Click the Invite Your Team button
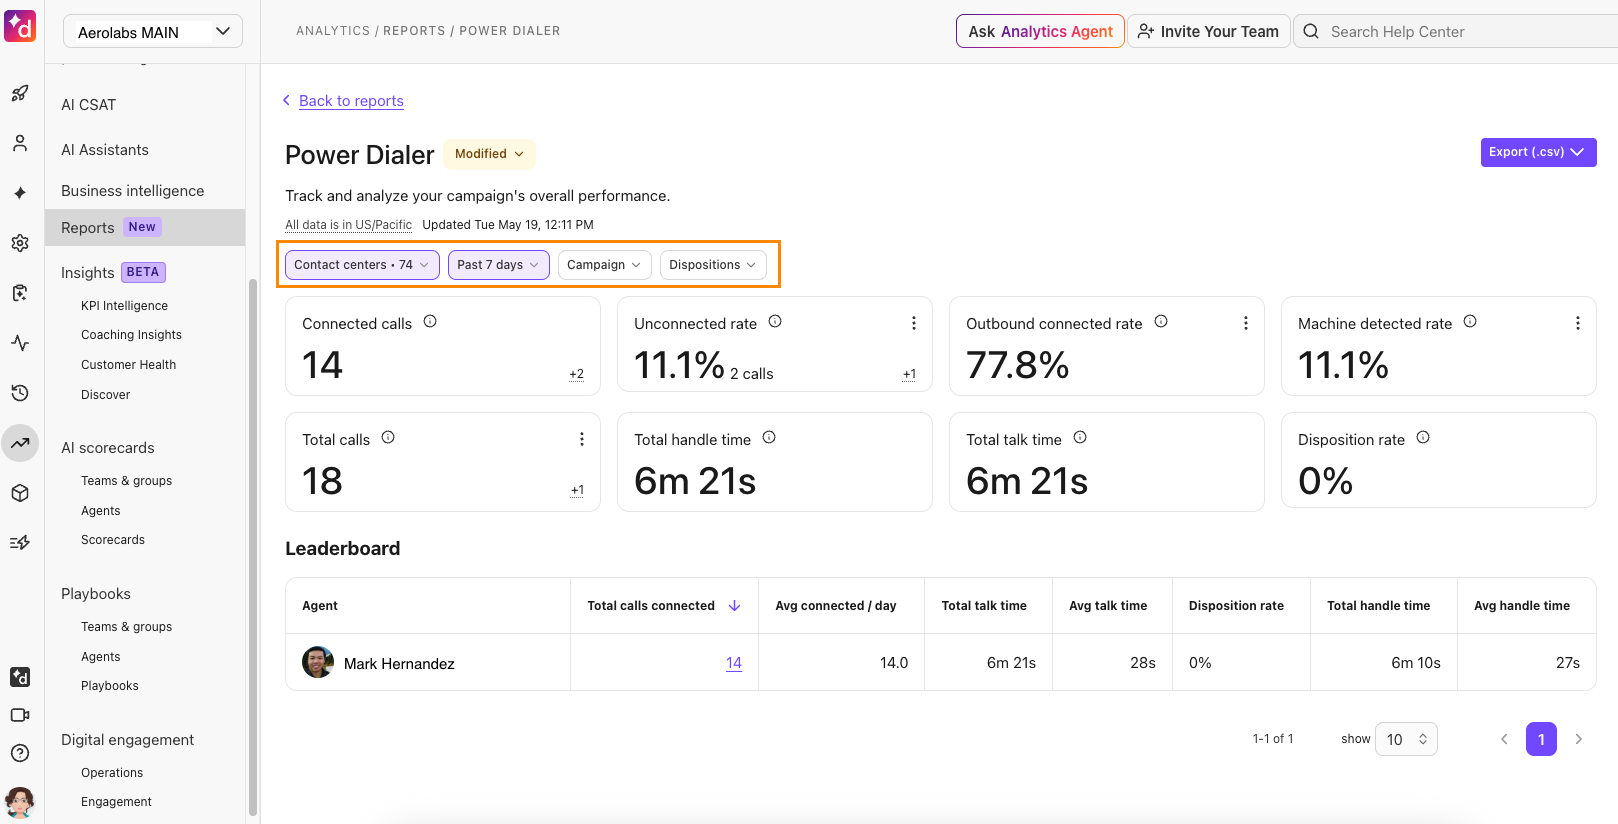This screenshot has width=1618, height=824. click(x=1209, y=31)
